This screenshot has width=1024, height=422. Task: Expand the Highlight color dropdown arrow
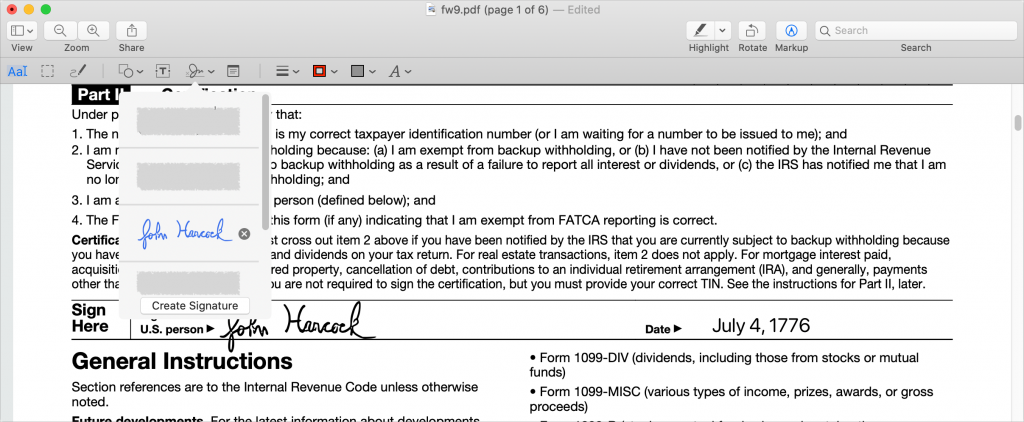(x=723, y=31)
